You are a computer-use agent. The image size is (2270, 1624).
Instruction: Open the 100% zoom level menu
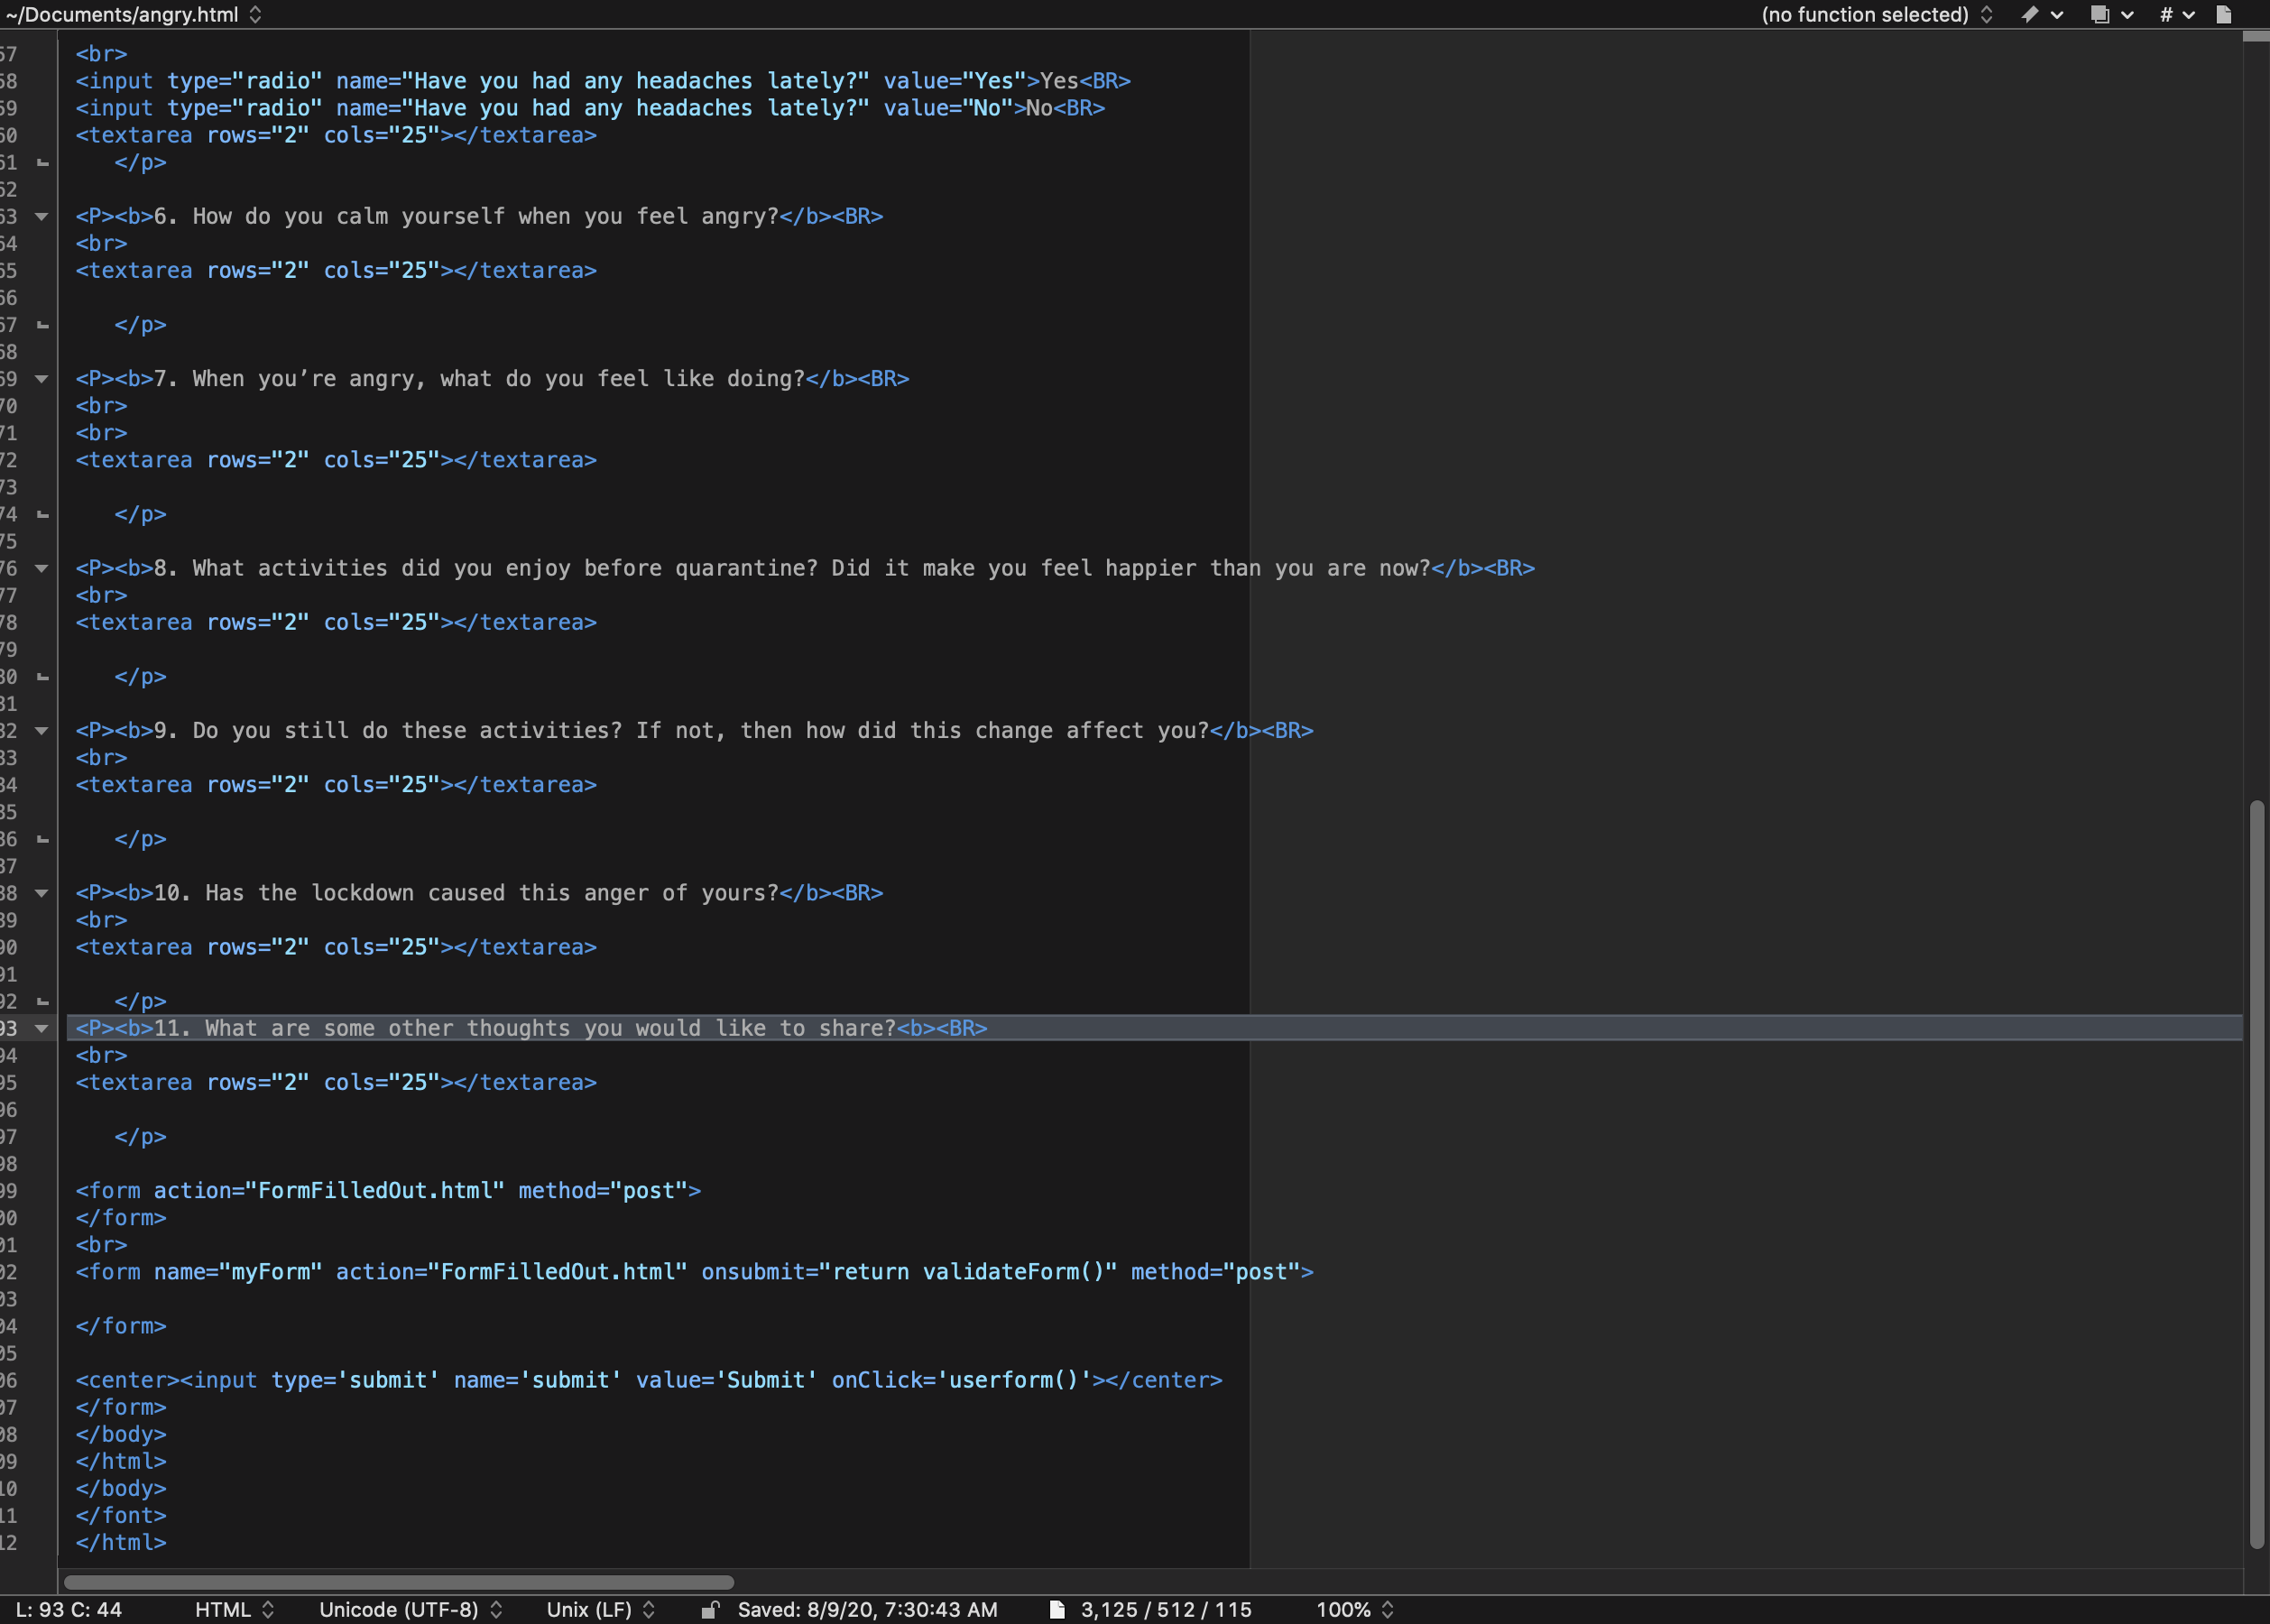(1354, 1609)
